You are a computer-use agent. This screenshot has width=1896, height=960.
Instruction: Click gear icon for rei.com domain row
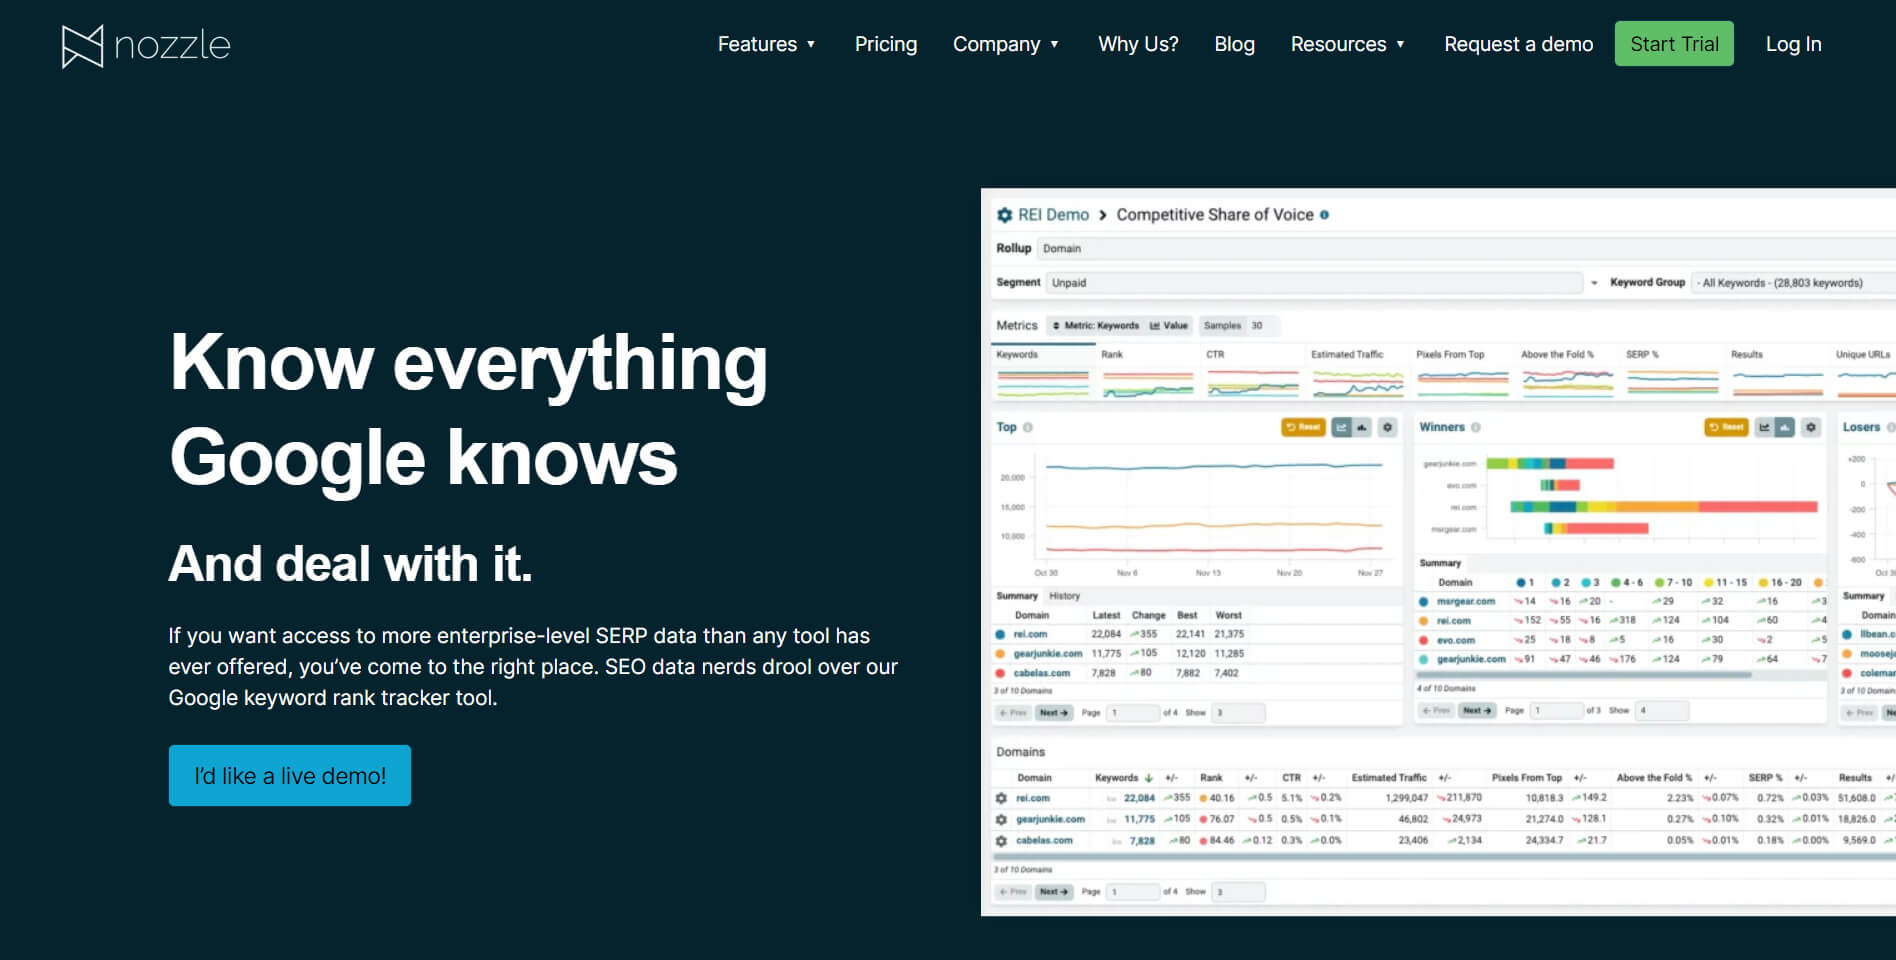(1001, 798)
